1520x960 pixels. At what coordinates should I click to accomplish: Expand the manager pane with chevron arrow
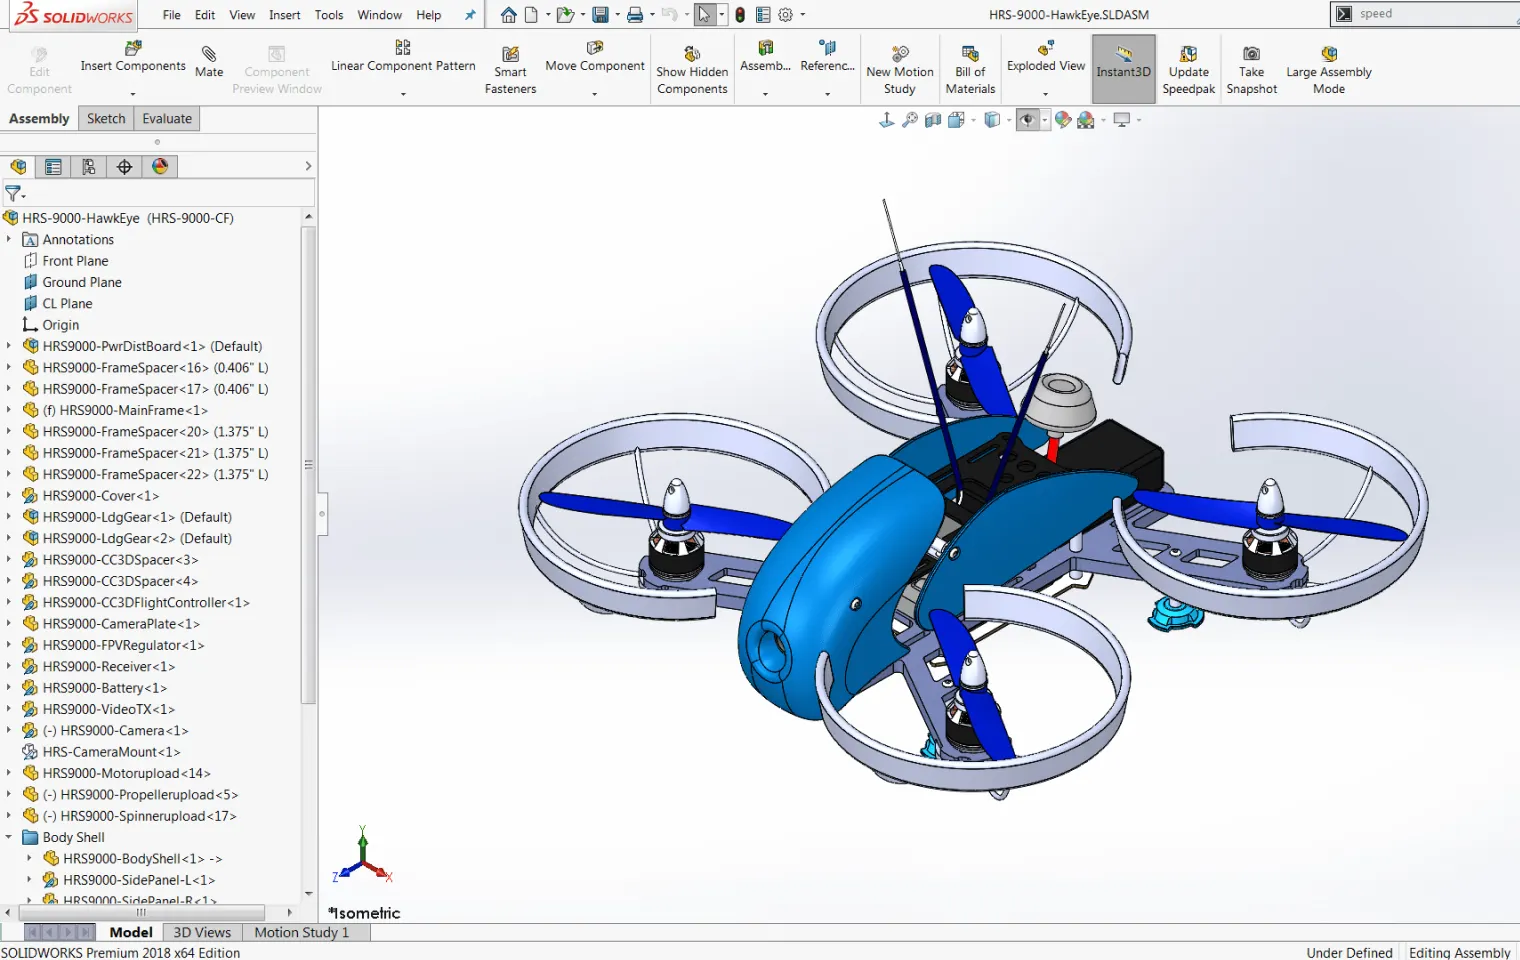coord(308,166)
